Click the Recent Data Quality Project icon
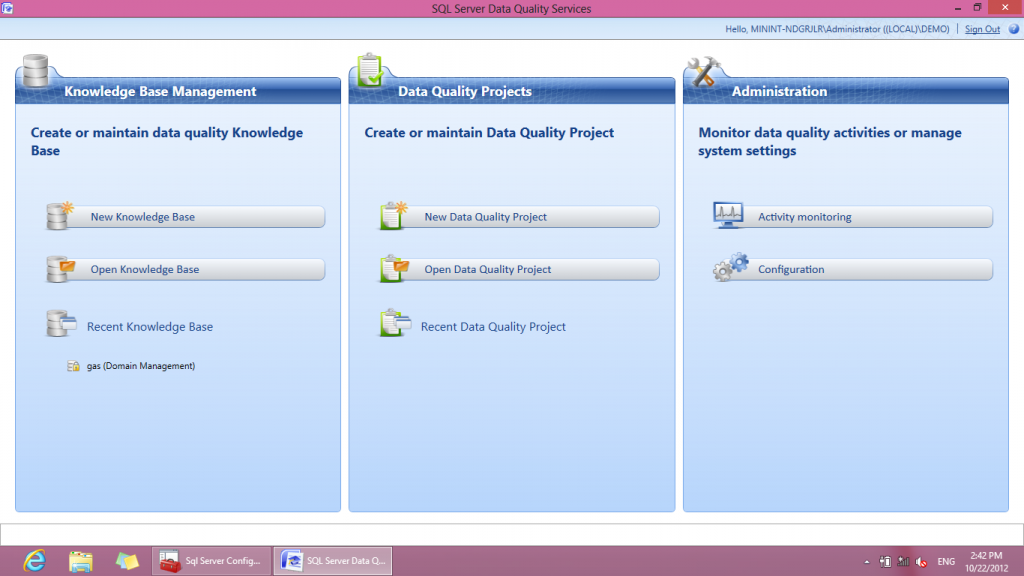 pyautogui.click(x=395, y=323)
